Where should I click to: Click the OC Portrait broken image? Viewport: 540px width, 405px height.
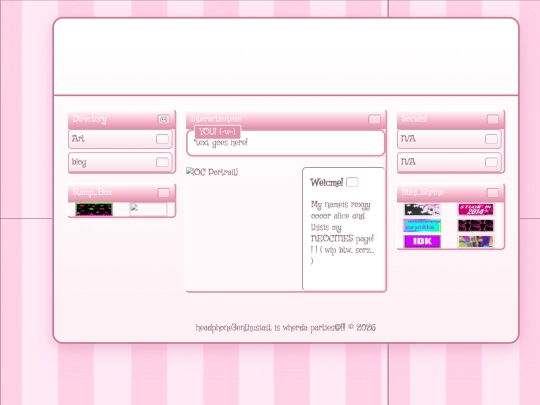[212, 172]
